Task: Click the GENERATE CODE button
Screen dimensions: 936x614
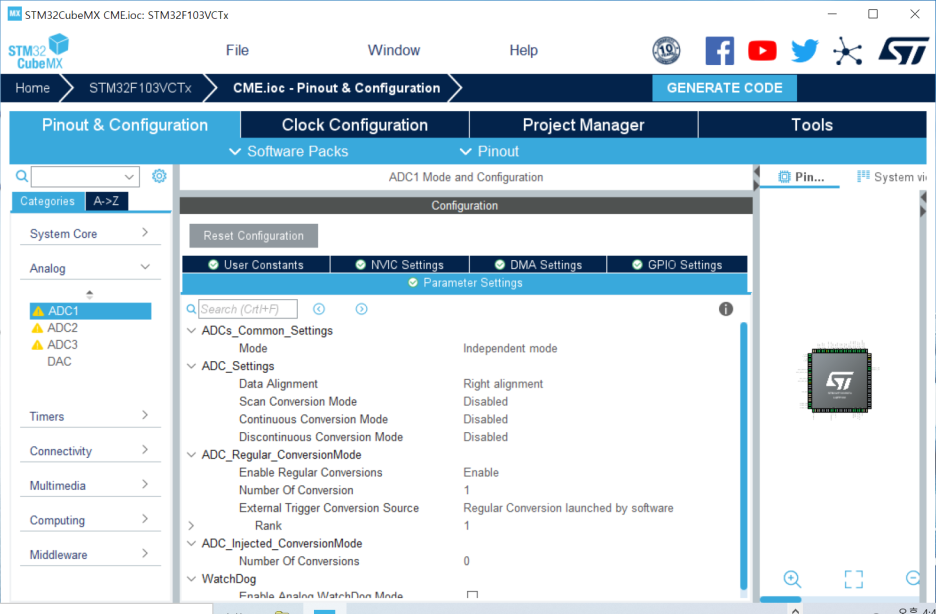Action: (724, 88)
